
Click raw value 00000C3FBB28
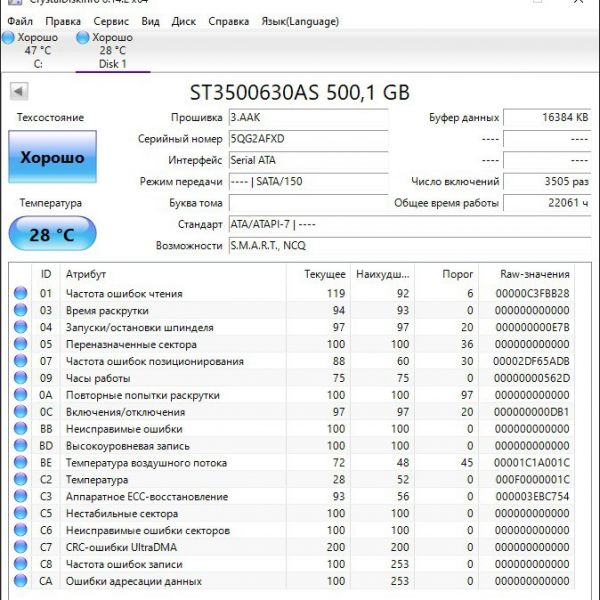533,293
